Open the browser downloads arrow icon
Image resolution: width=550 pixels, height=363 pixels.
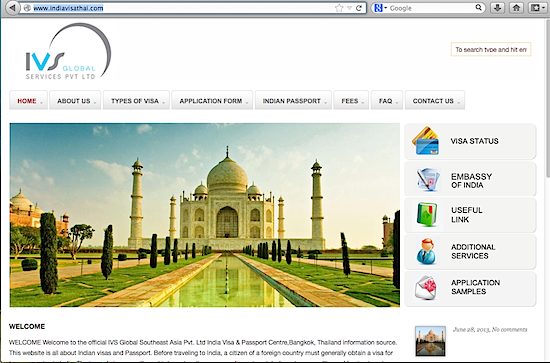click(497, 8)
